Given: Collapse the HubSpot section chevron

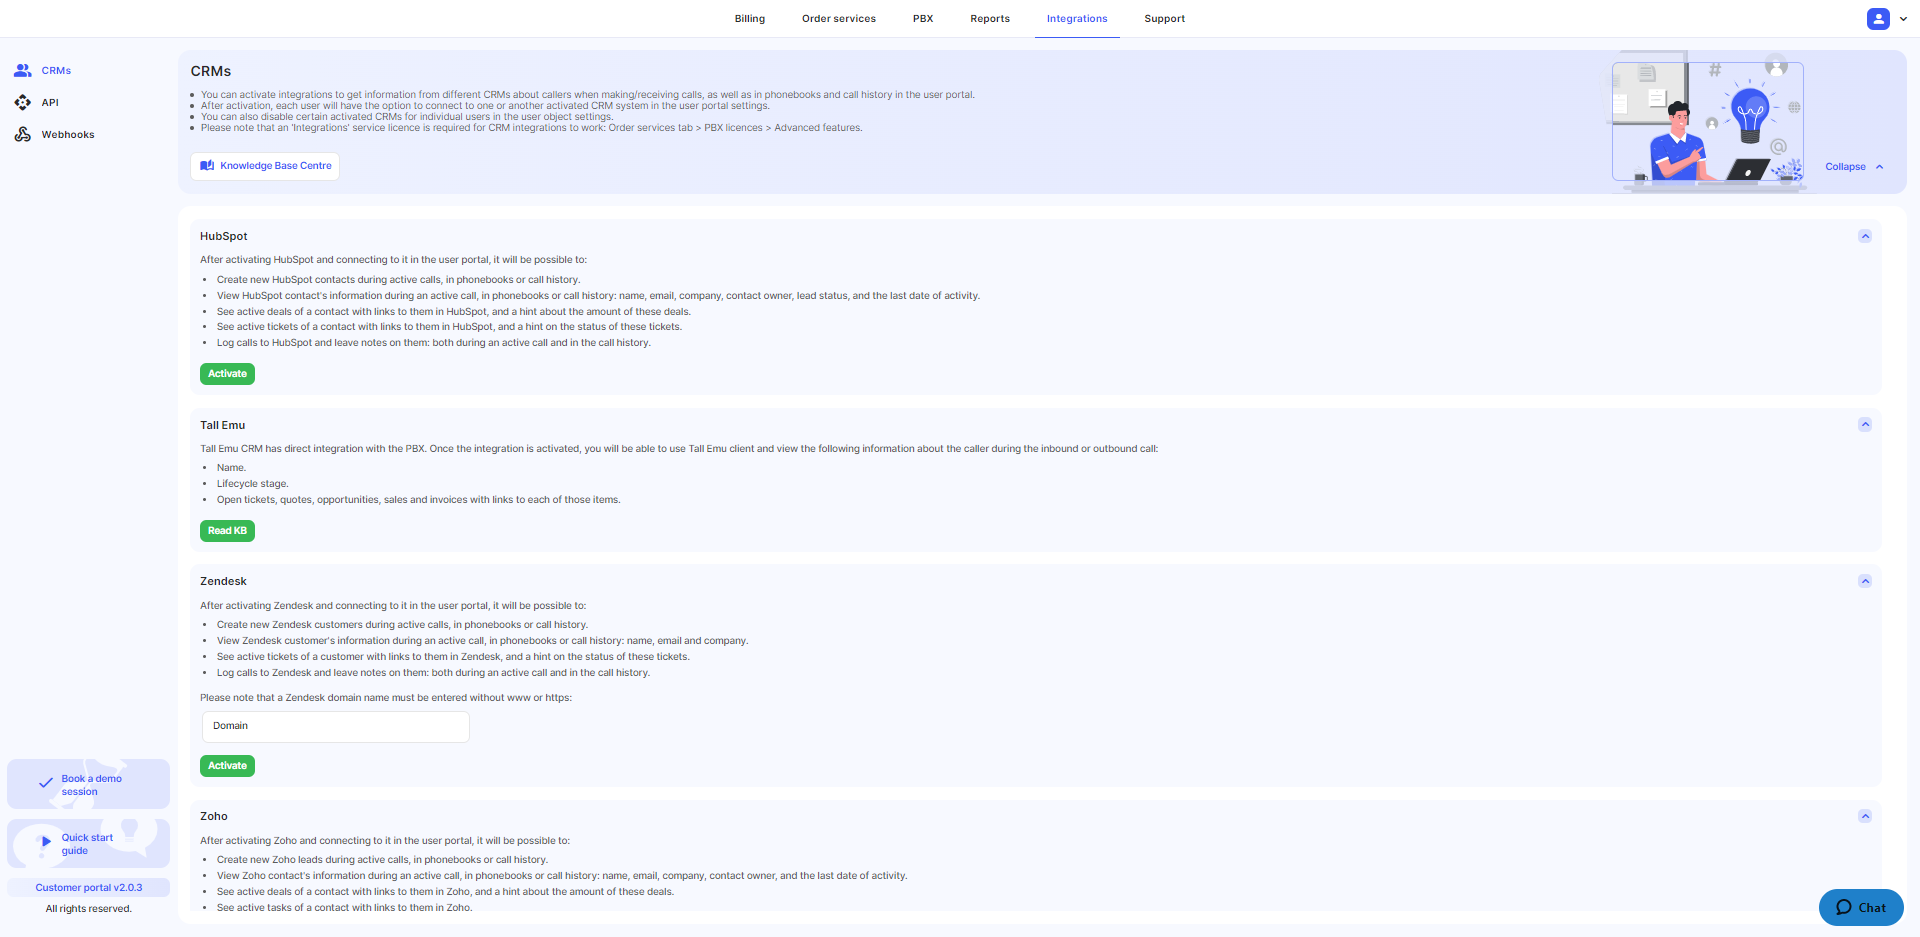Looking at the screenshot, I should click(1865, 236).
